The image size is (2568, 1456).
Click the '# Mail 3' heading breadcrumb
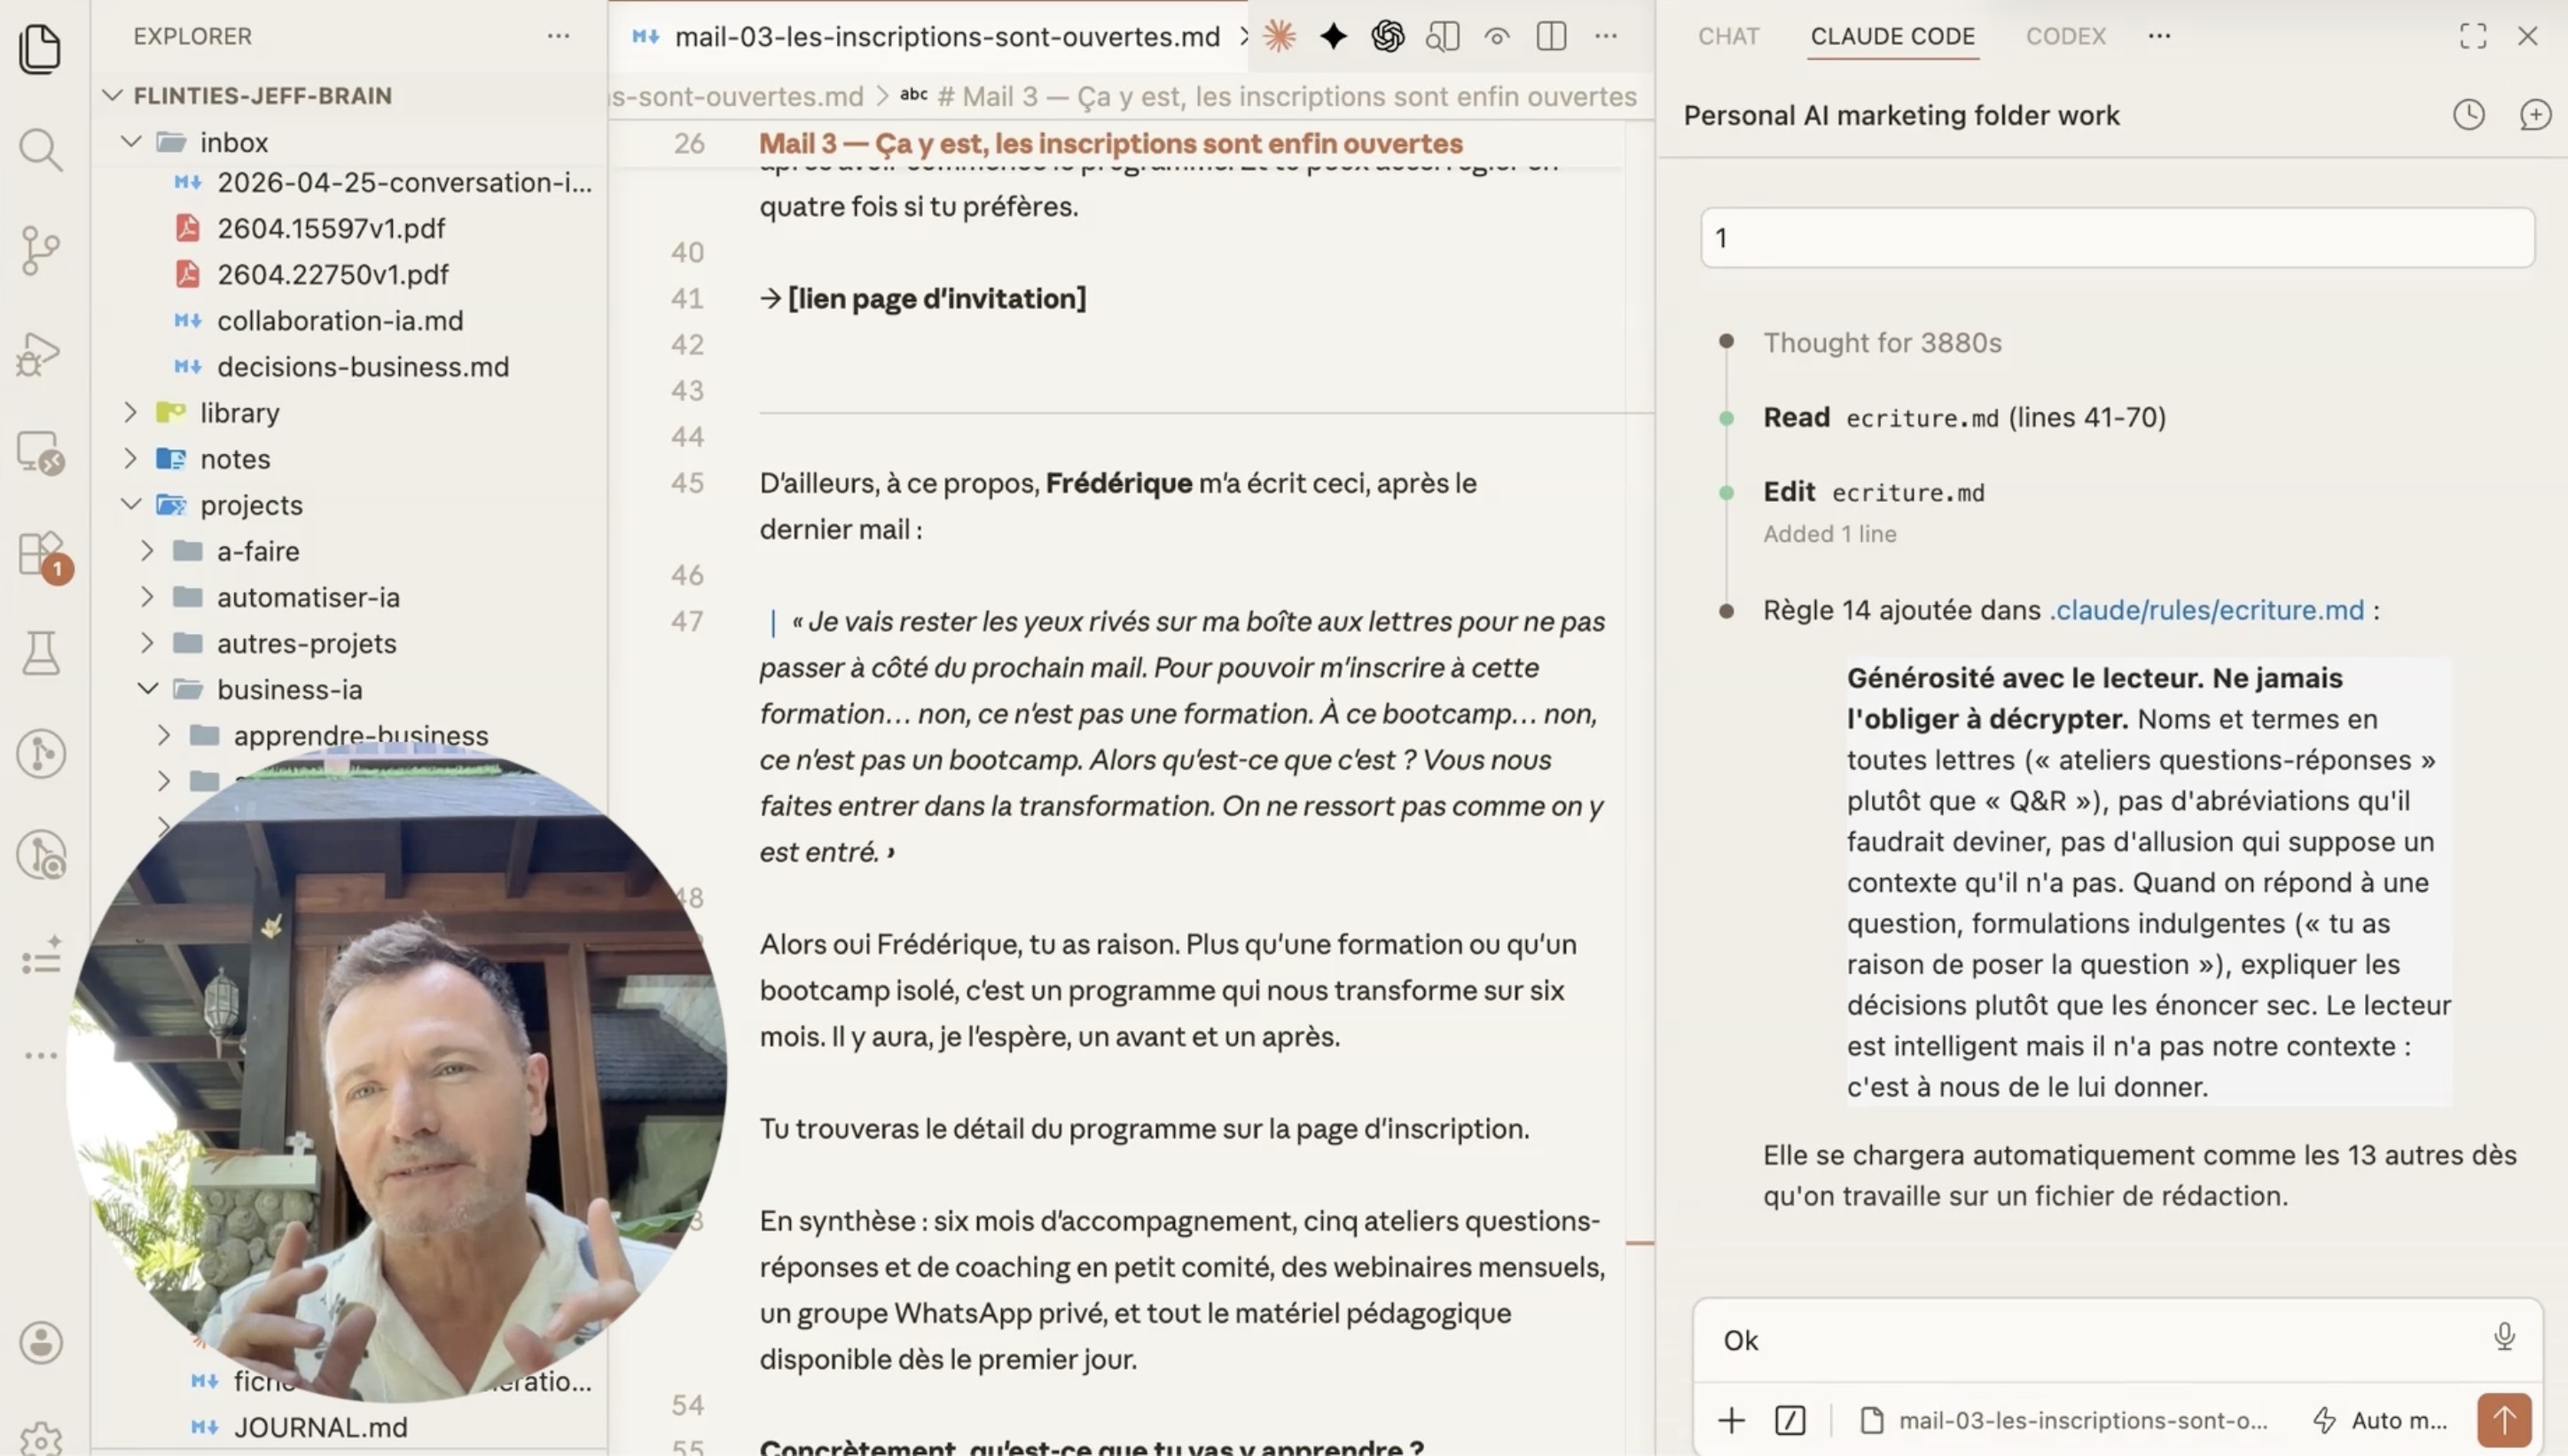[1268, 96]
